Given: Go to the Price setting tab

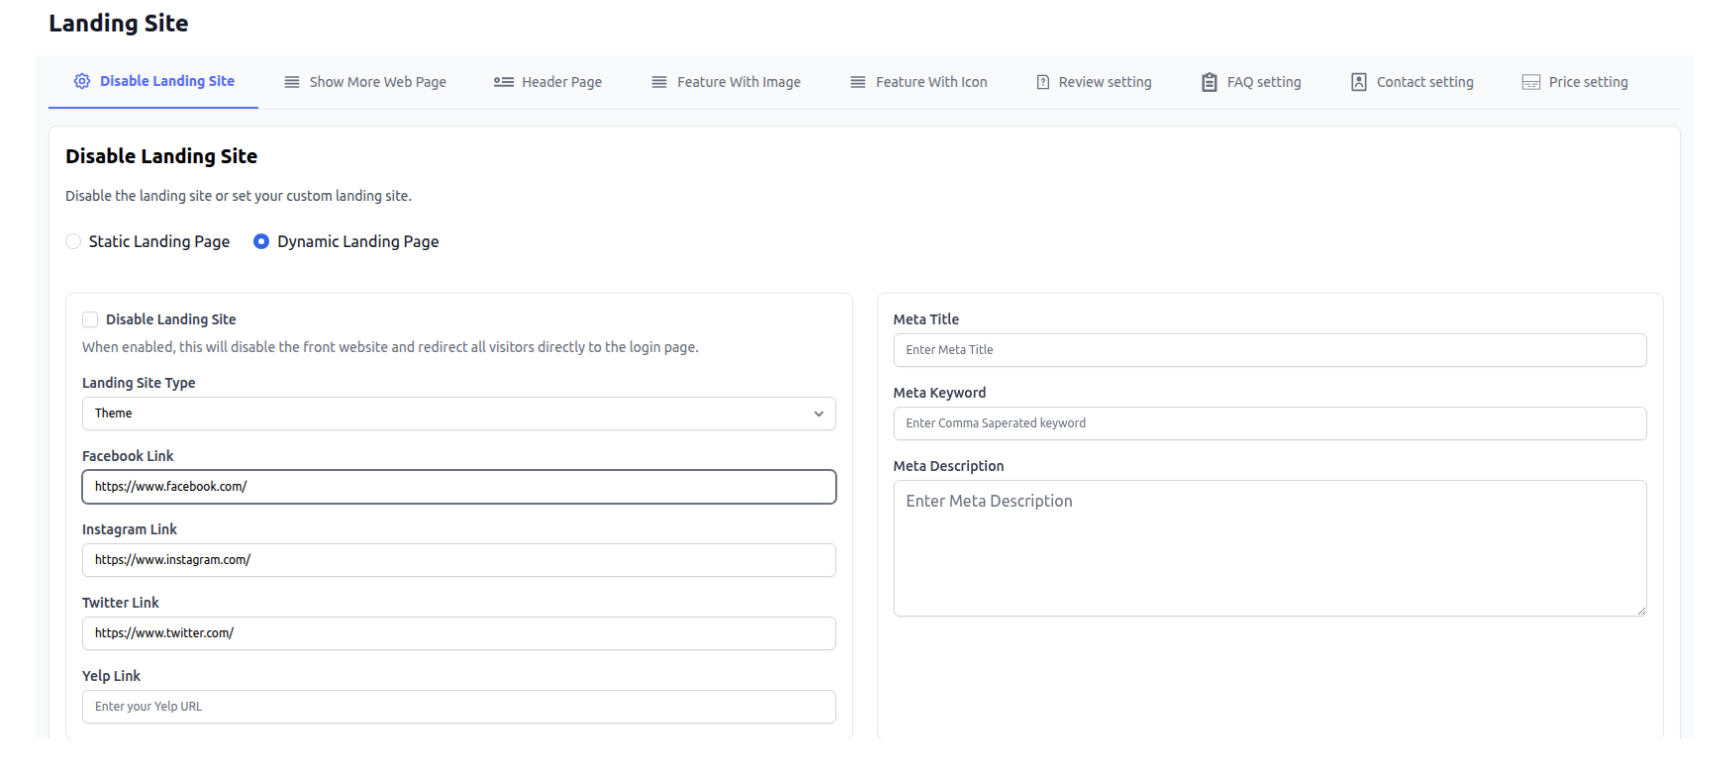Looking at the screenshot, I should tap(1575, 82).
